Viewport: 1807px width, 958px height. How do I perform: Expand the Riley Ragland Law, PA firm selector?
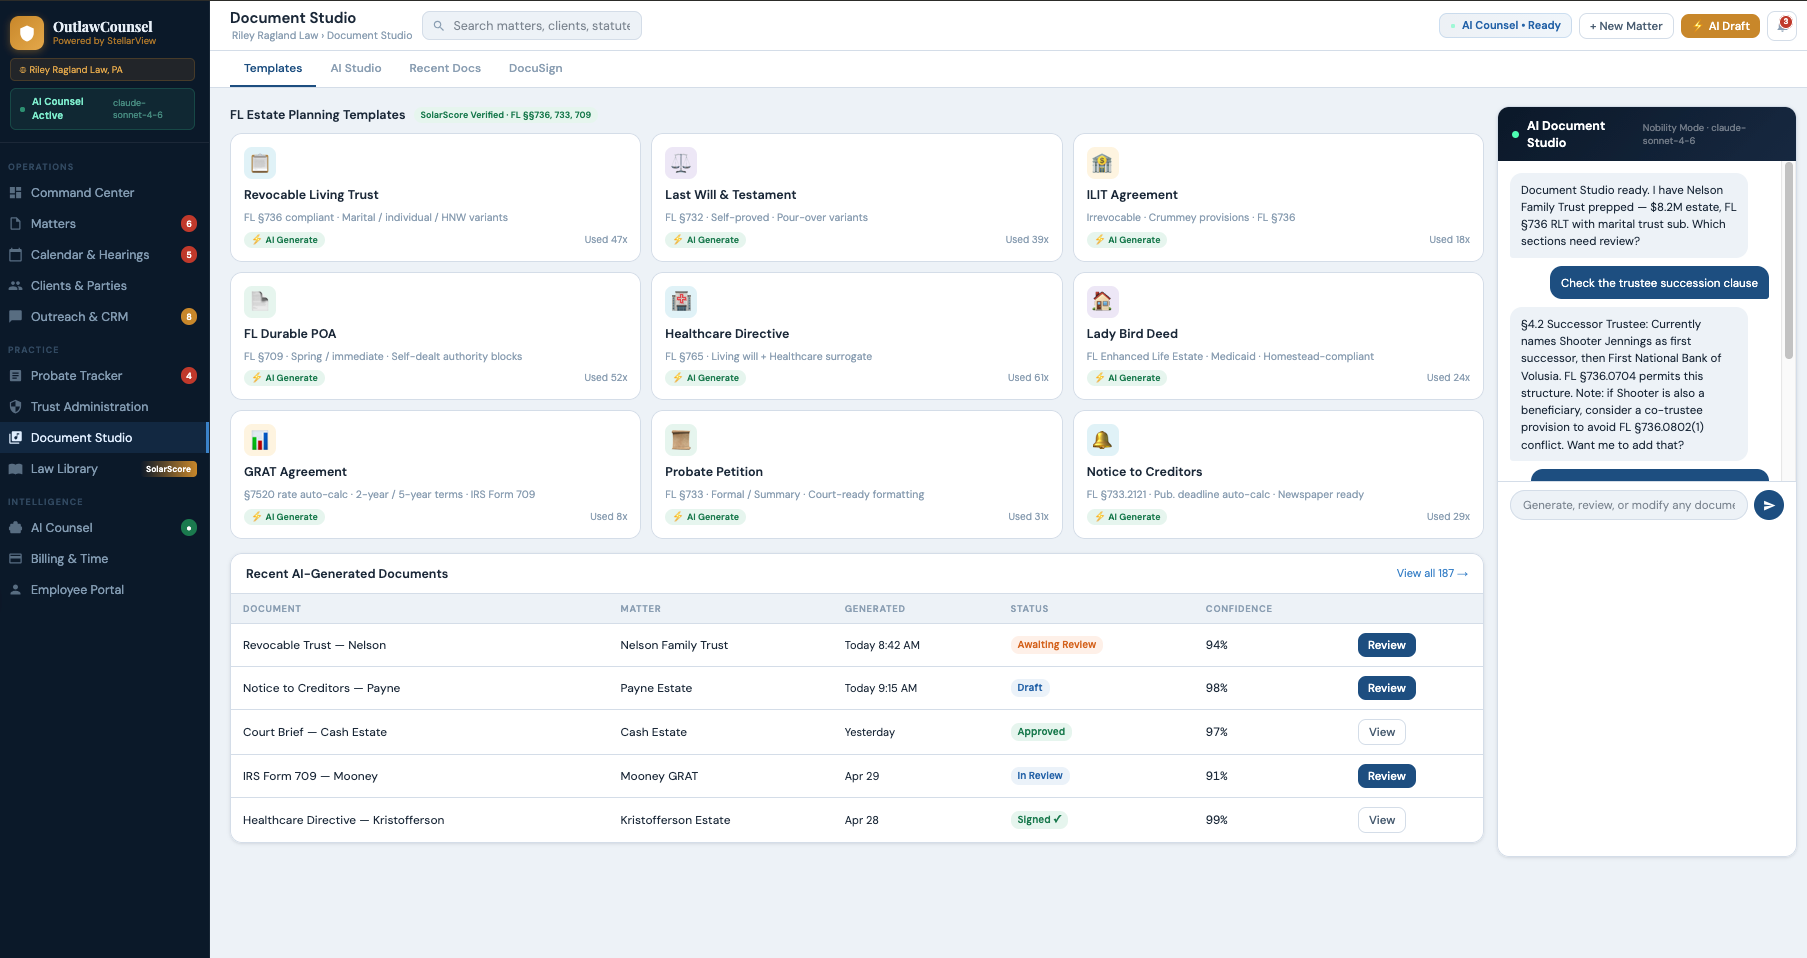pos(102,70)
